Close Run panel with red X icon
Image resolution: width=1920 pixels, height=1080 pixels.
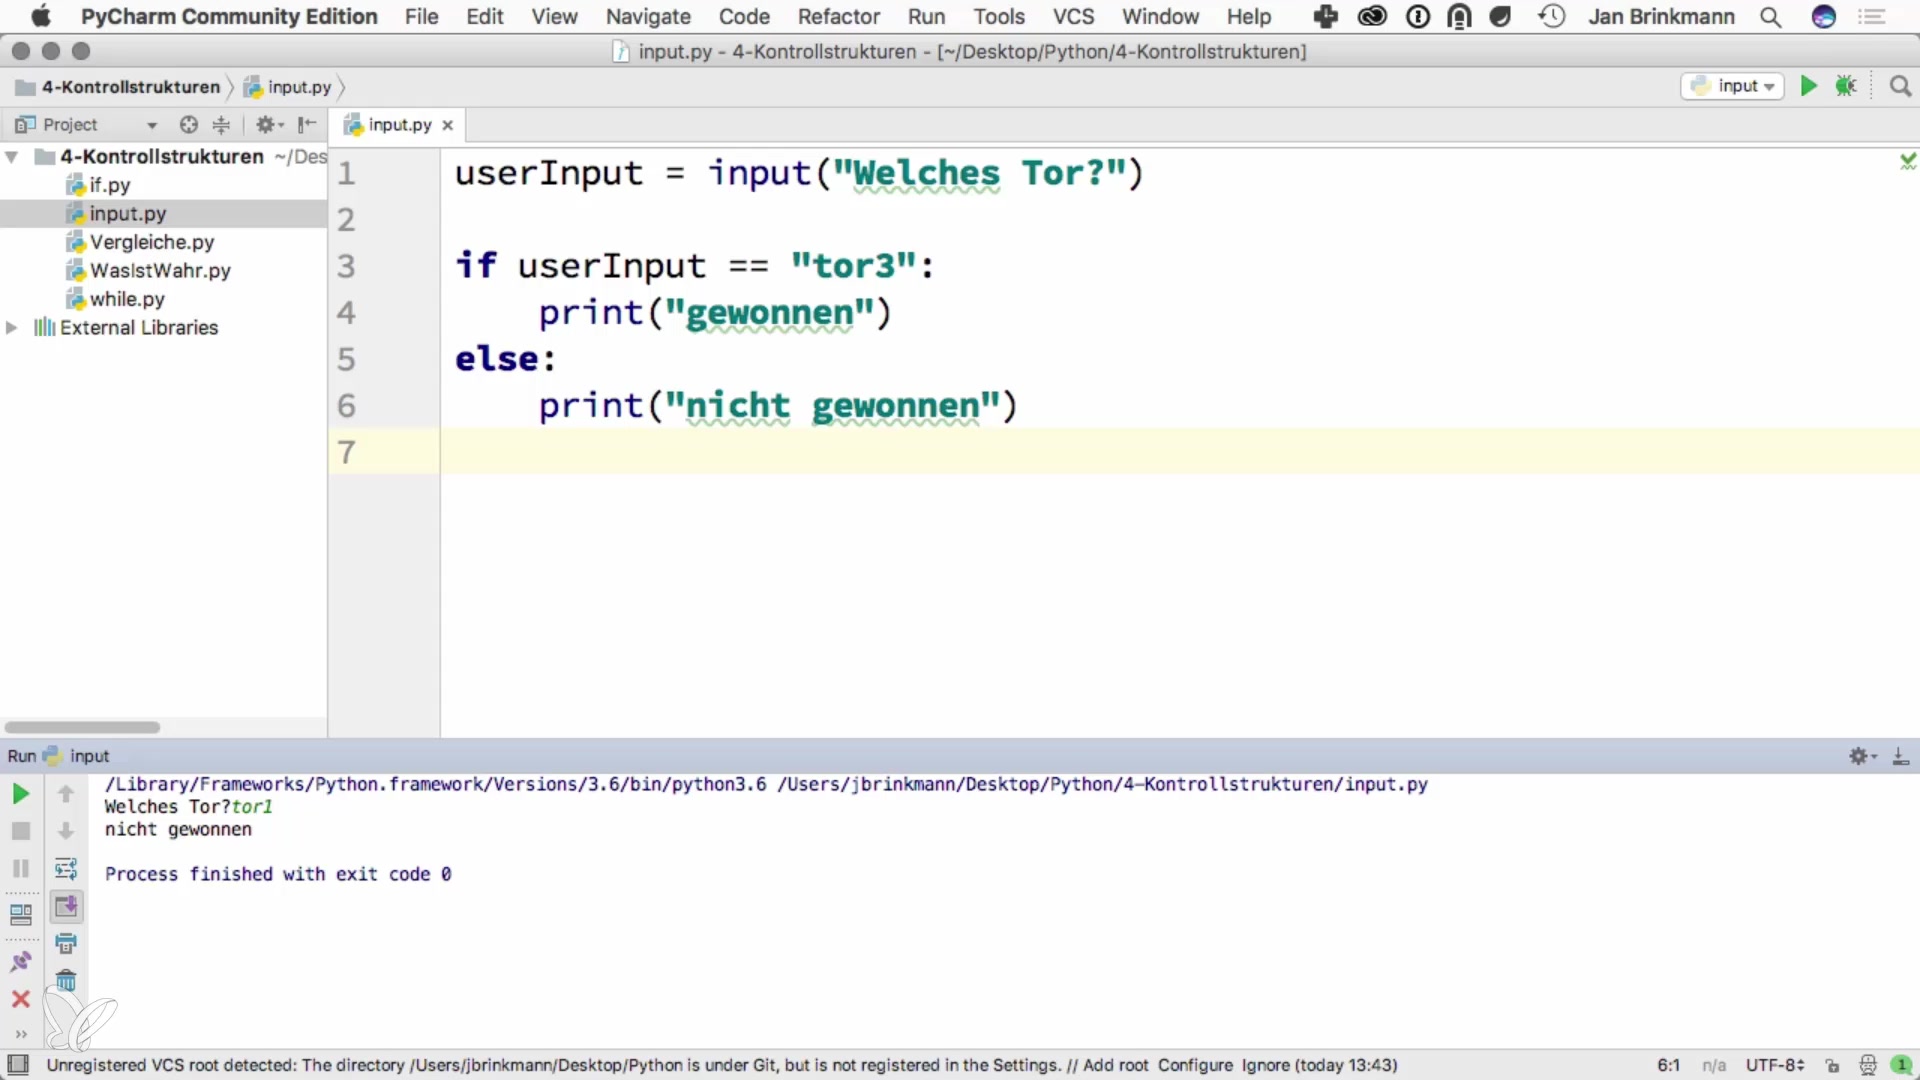coord(20,999)
